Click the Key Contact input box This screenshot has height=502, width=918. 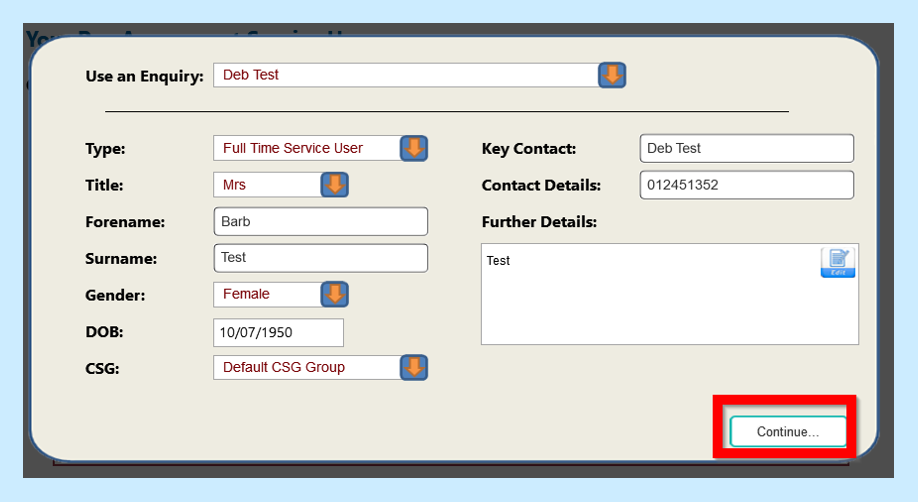(746, 148)
